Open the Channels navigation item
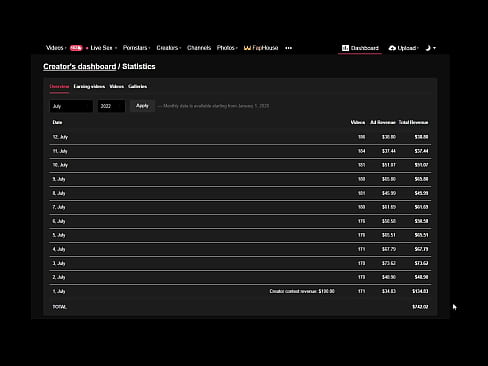 click(x=199, y=48)
